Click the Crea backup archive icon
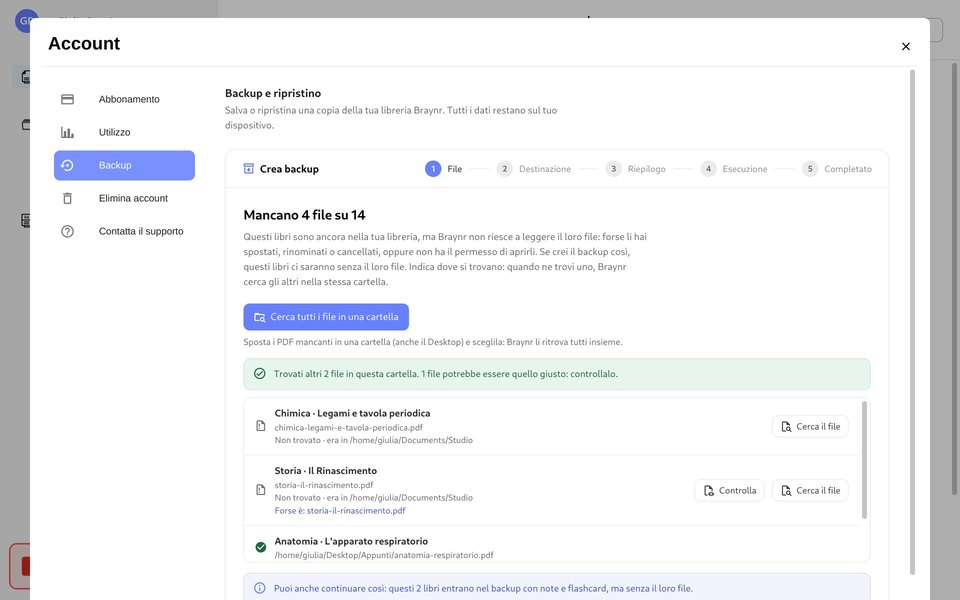The image size is (960, 600). tap(249, 168)
